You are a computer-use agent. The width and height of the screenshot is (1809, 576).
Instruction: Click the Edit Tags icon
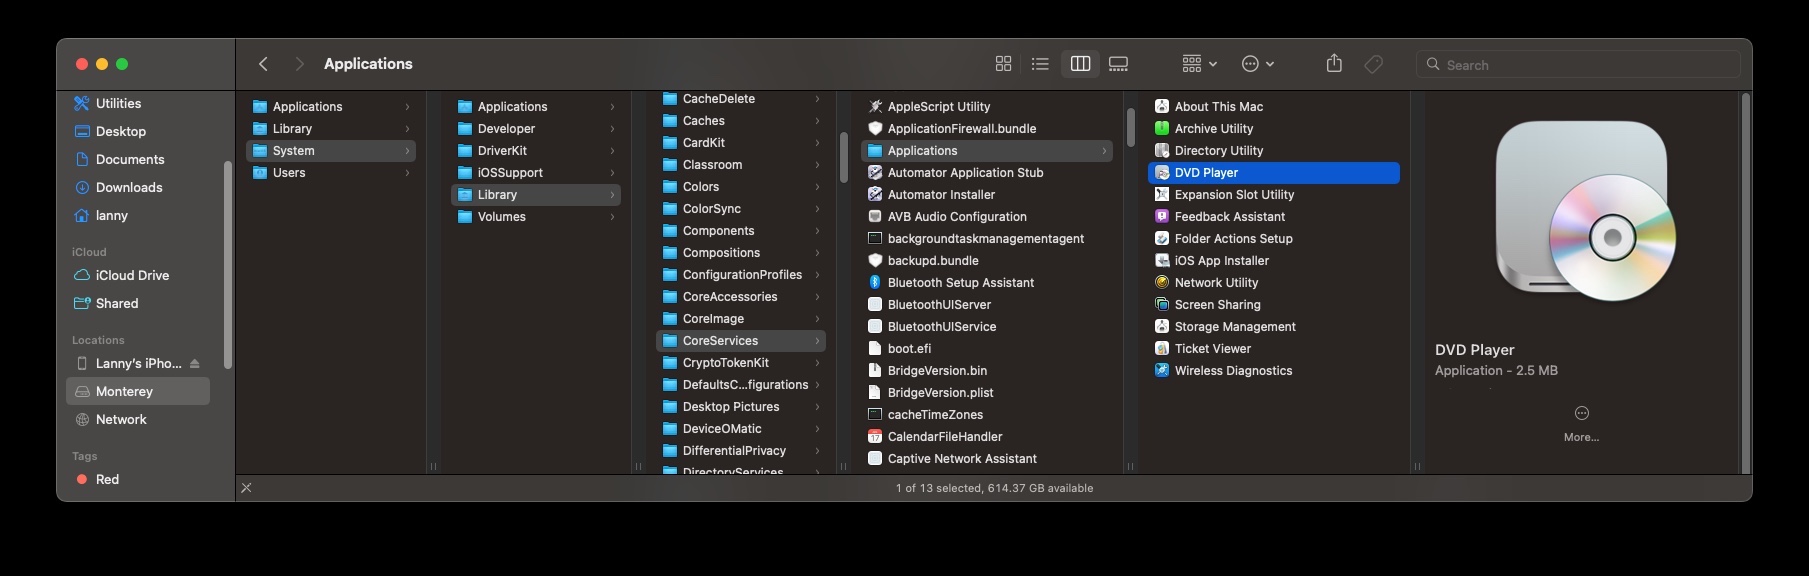click(1374, 64)
